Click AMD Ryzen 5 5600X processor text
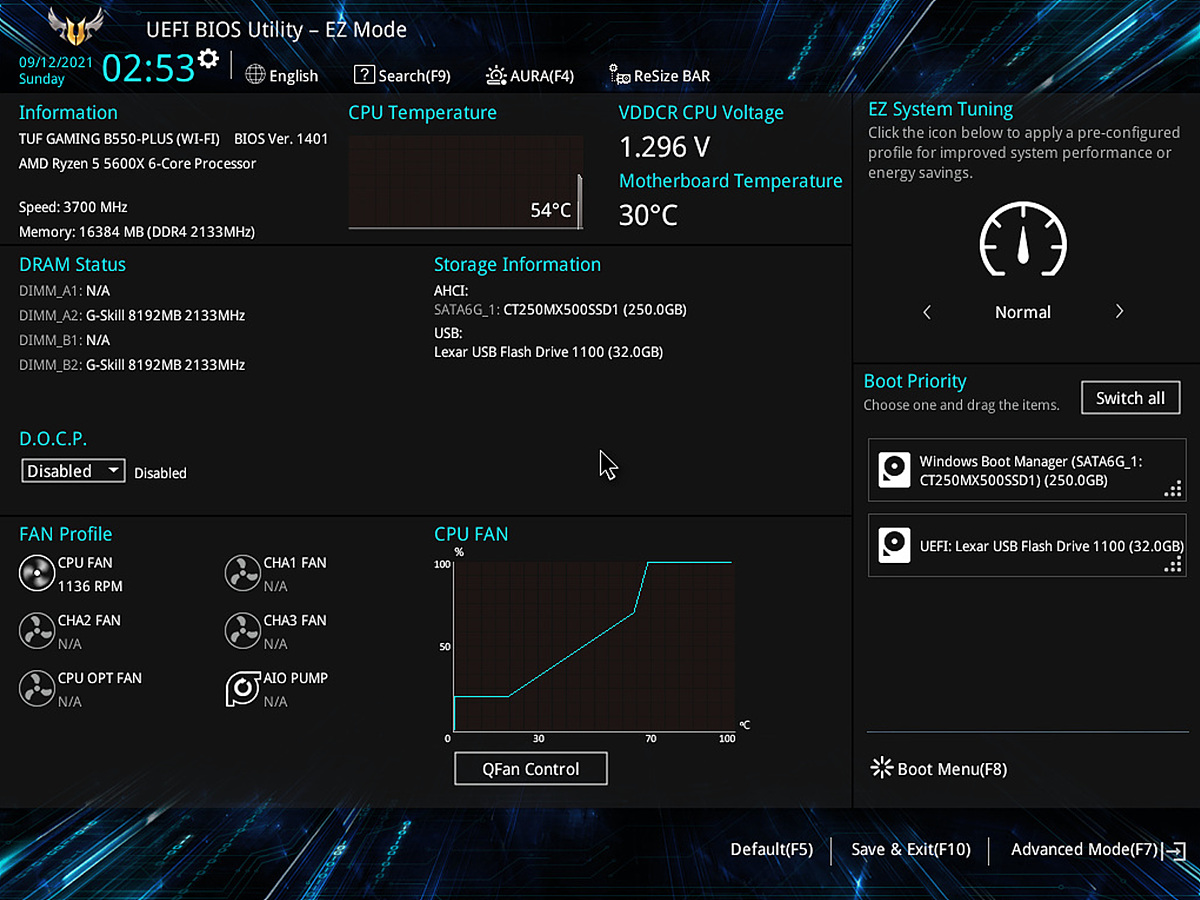 (x=138, y=163)
